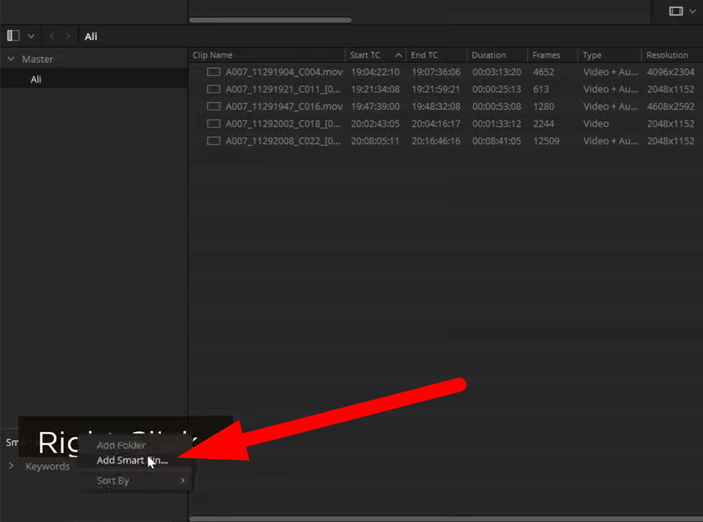Screen dimensions: 703x522
Task: Click the bottom horizontal scrollbar of the clip list
Action: 446,518
